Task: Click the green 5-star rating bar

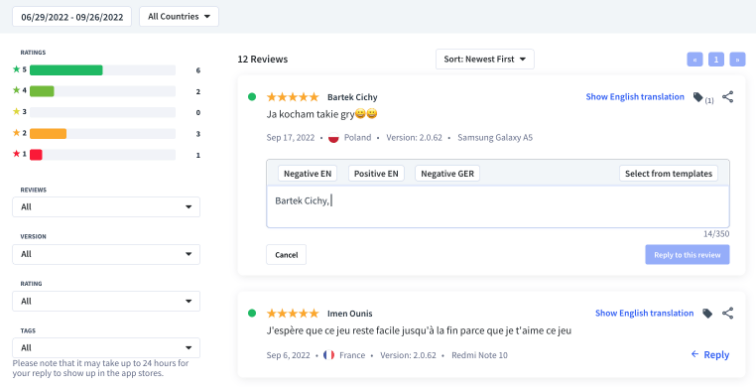Action: 66,70
